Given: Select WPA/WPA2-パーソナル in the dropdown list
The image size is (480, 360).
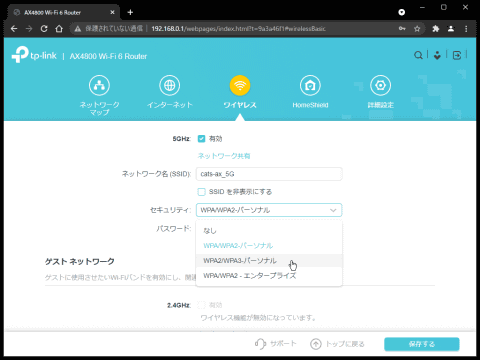Looking at the screenshot, I should 269,246.
